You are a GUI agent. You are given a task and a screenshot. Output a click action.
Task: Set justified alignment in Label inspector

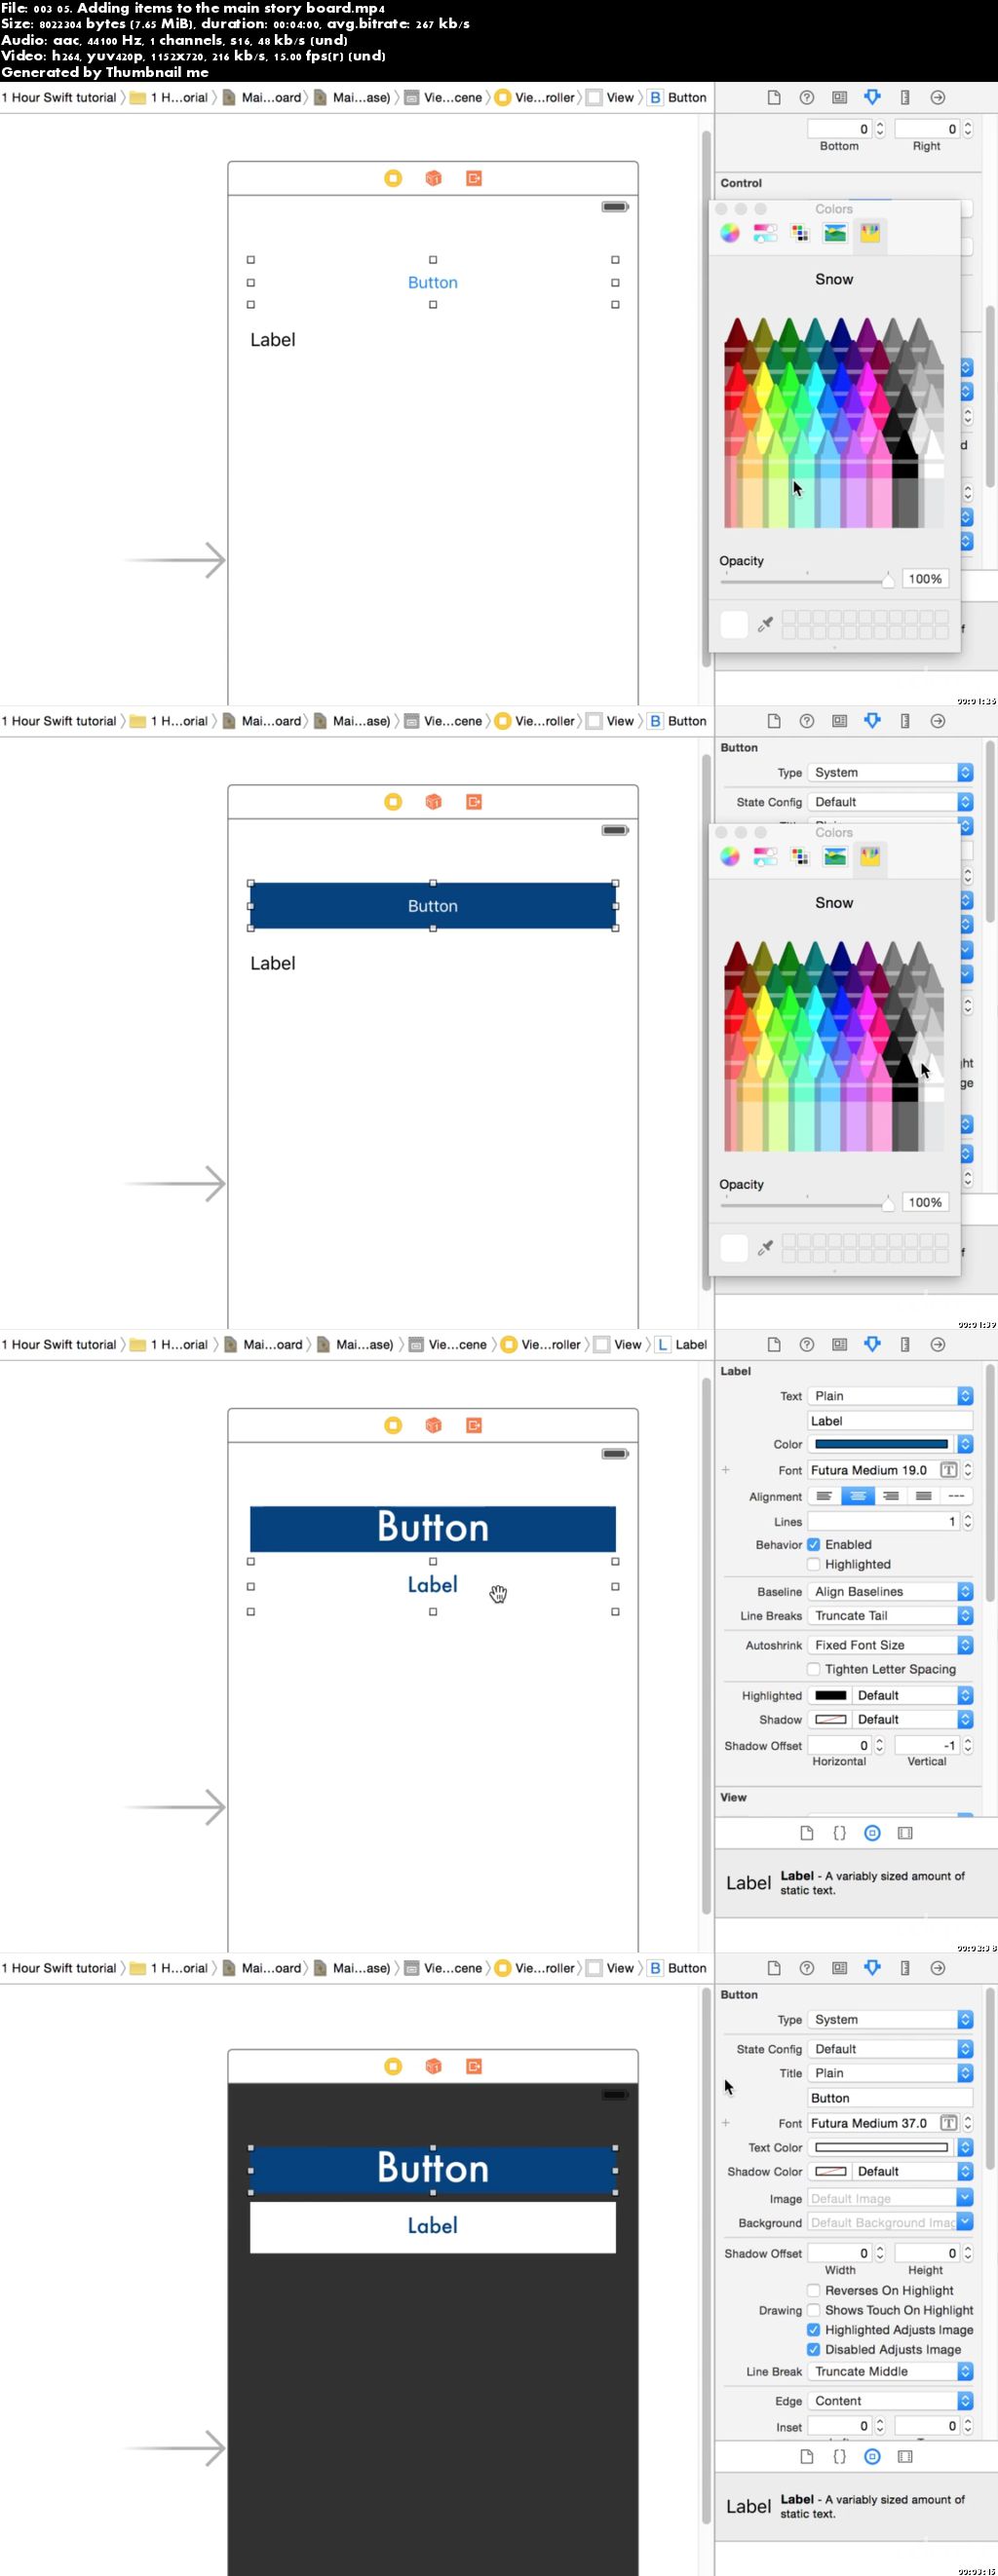924,1496
